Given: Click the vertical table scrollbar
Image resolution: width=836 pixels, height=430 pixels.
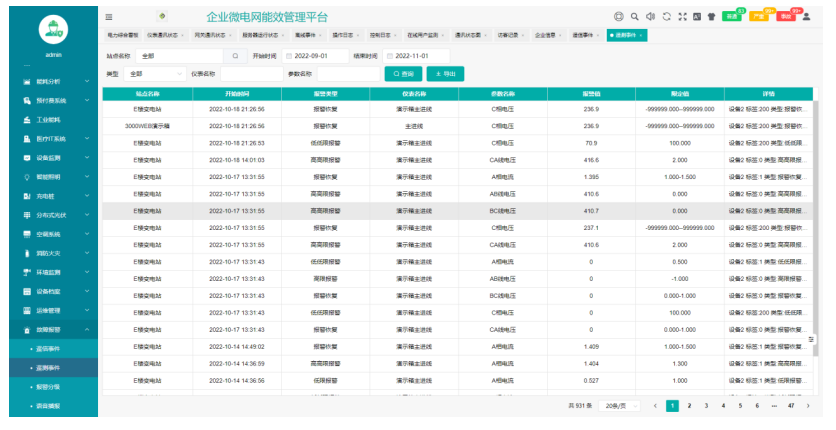Looking at the screenshot, I should (x=815, y=229).
